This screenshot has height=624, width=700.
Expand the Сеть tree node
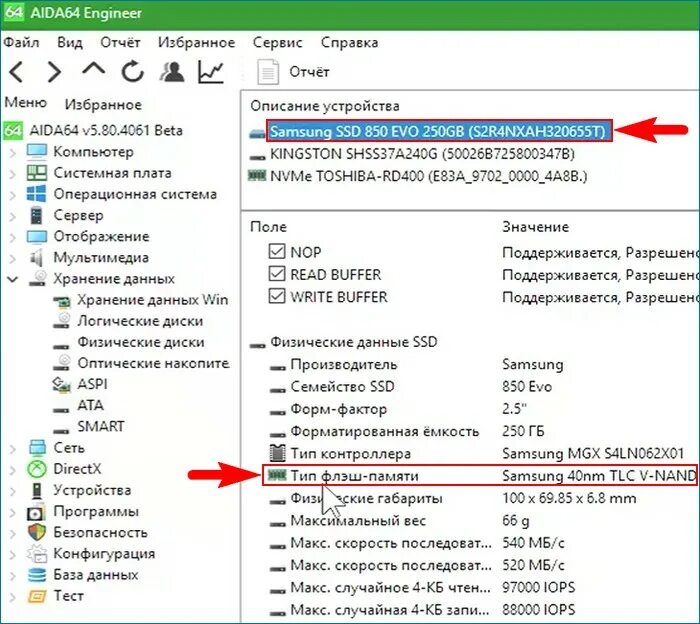click(x=13, y=449)
